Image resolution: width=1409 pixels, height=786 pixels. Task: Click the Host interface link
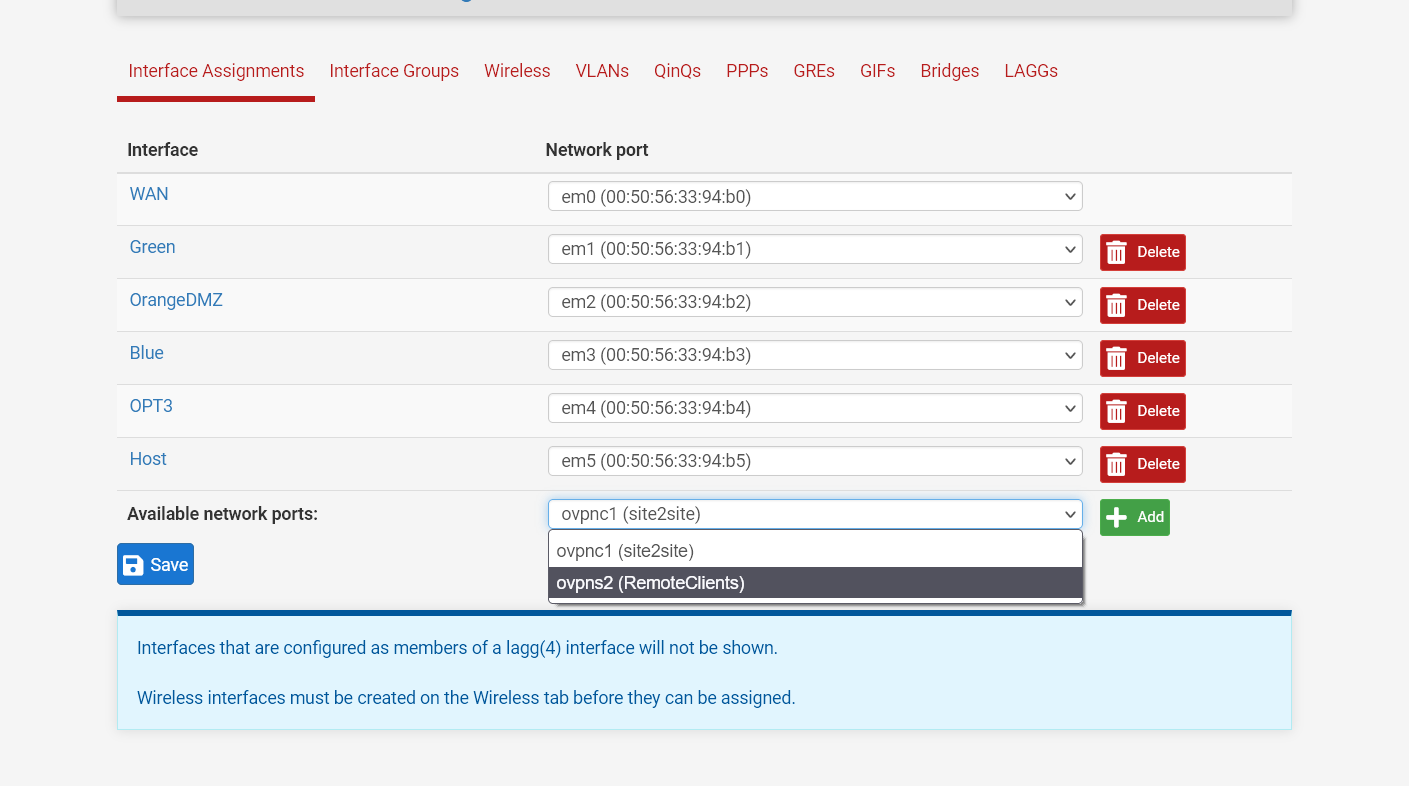[x=148, y=459]
